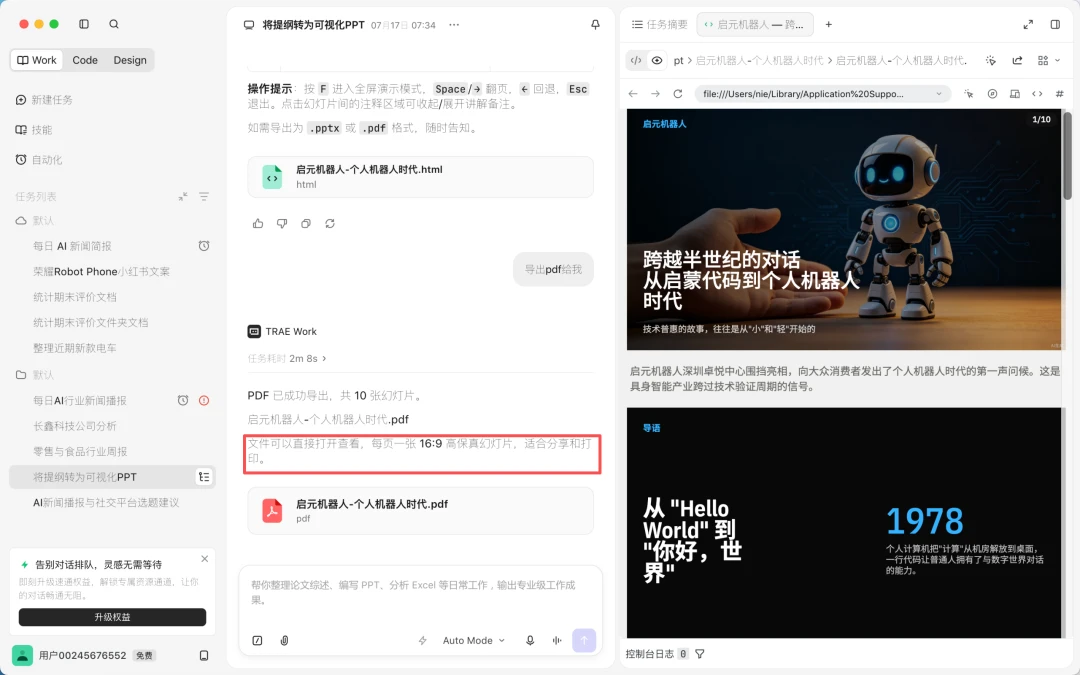Attach a file with the paperclip icon
Screen dimensions: 1080x675
click(x=284, y=640)
